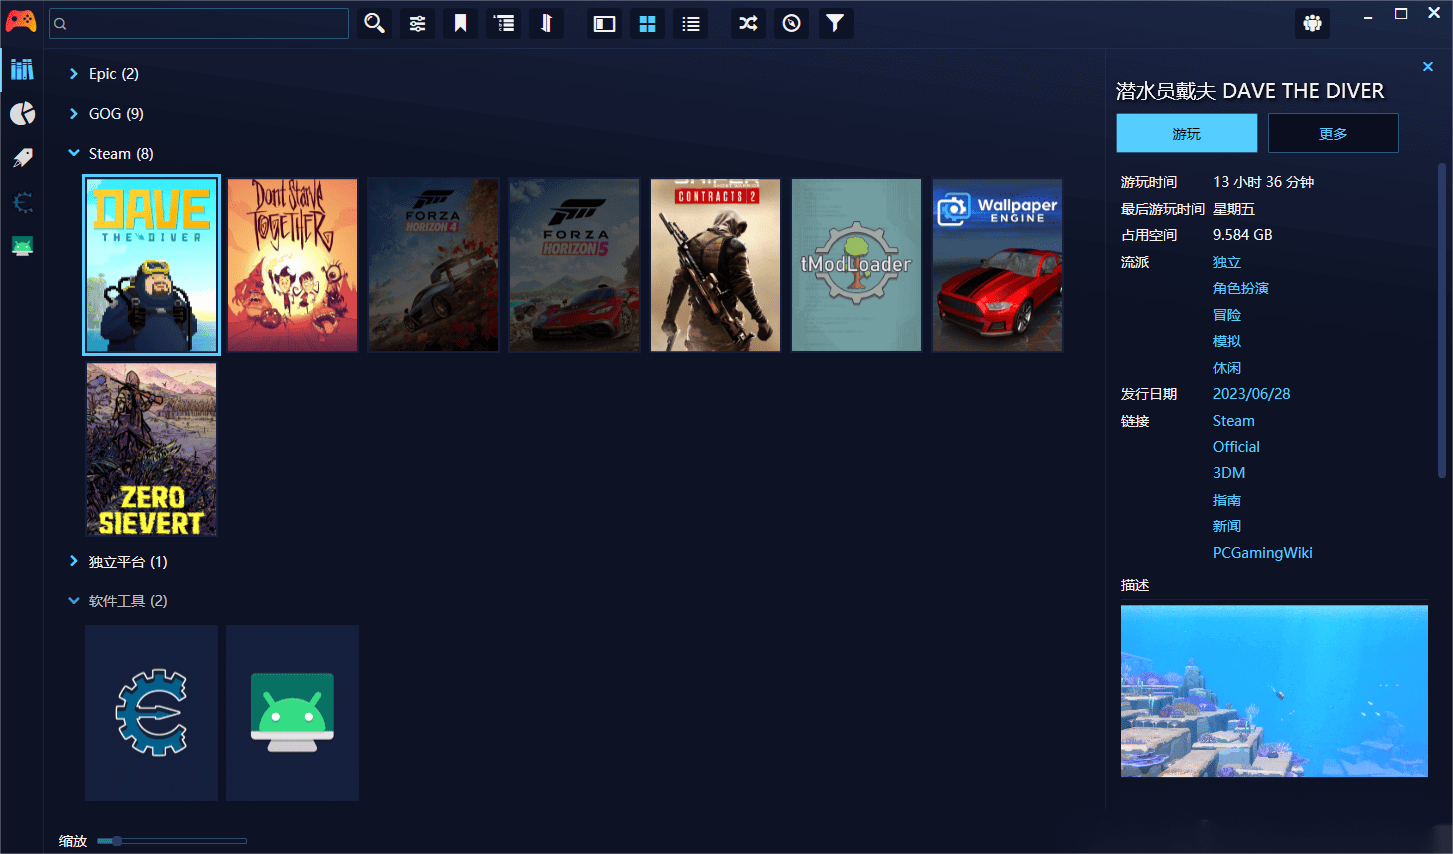Open the filter funnel icon
Viewport: 1453px width, 854px height.
(x=835, y=23)
